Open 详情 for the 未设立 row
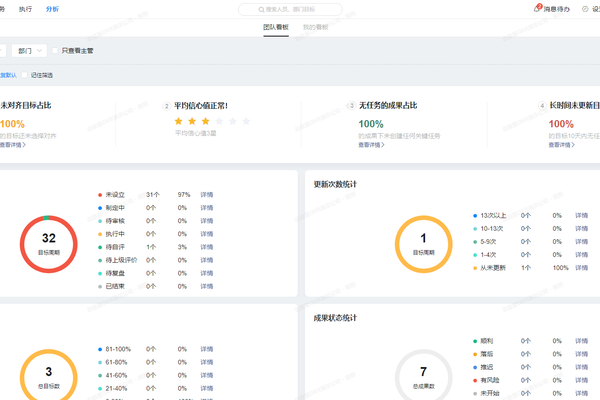The height and width of the screenshot is (400, 600). pos(207,195)
